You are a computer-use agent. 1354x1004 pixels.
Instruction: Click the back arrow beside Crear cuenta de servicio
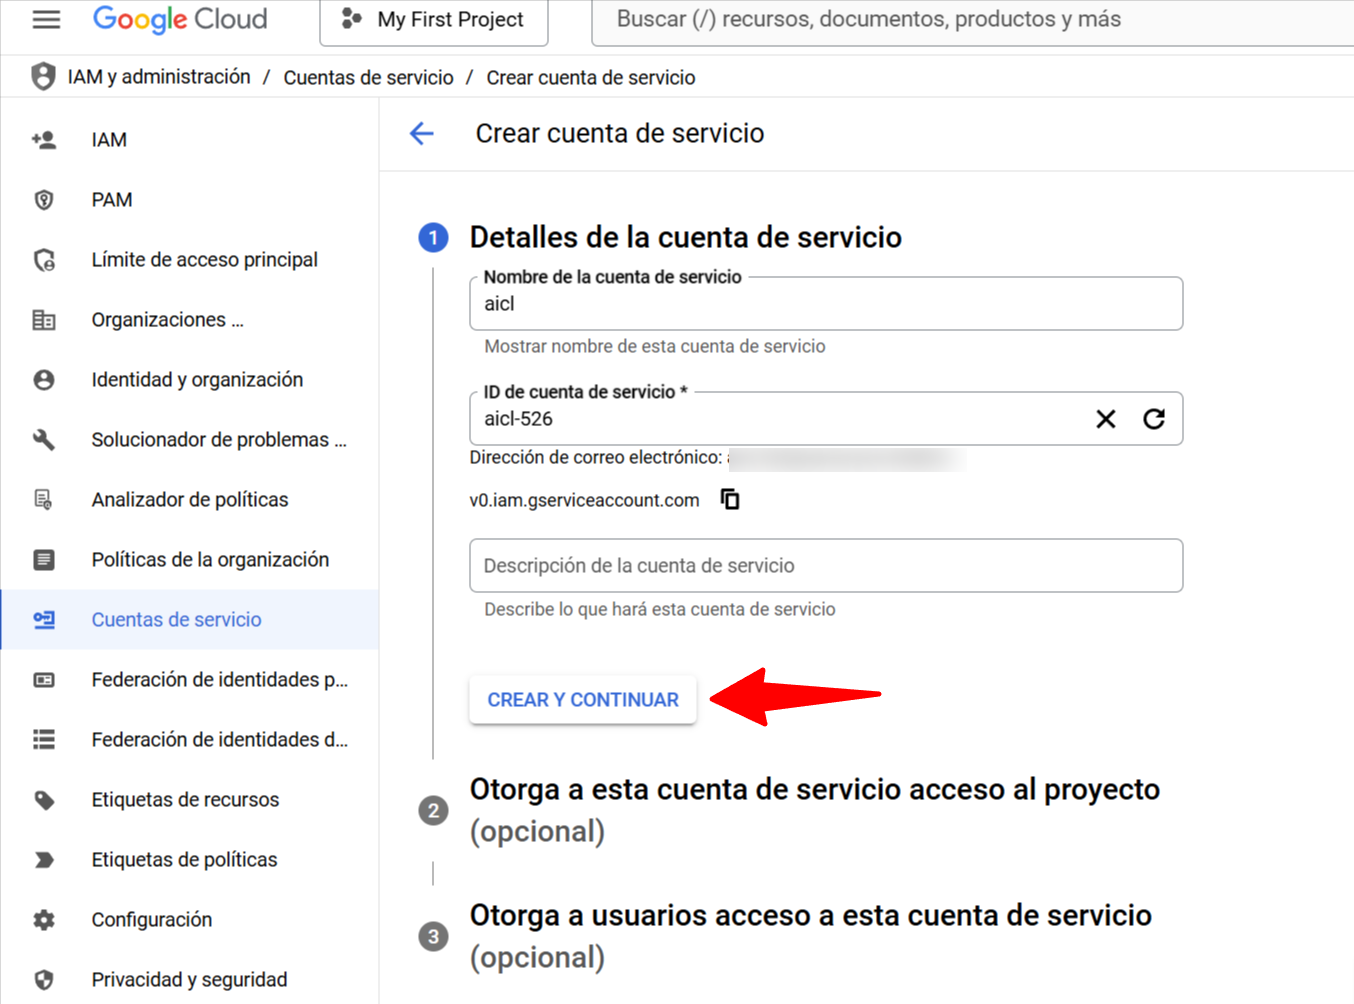(422, 133)
